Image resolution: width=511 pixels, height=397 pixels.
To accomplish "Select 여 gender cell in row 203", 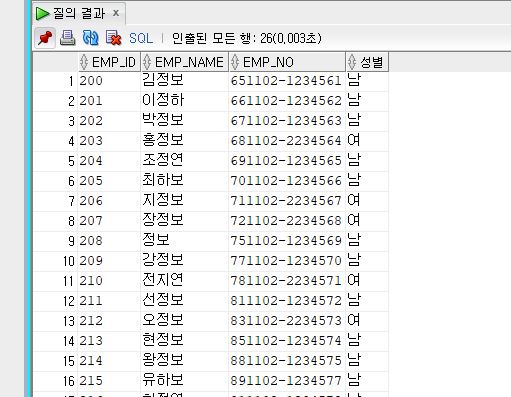I will tap(367, 141).
